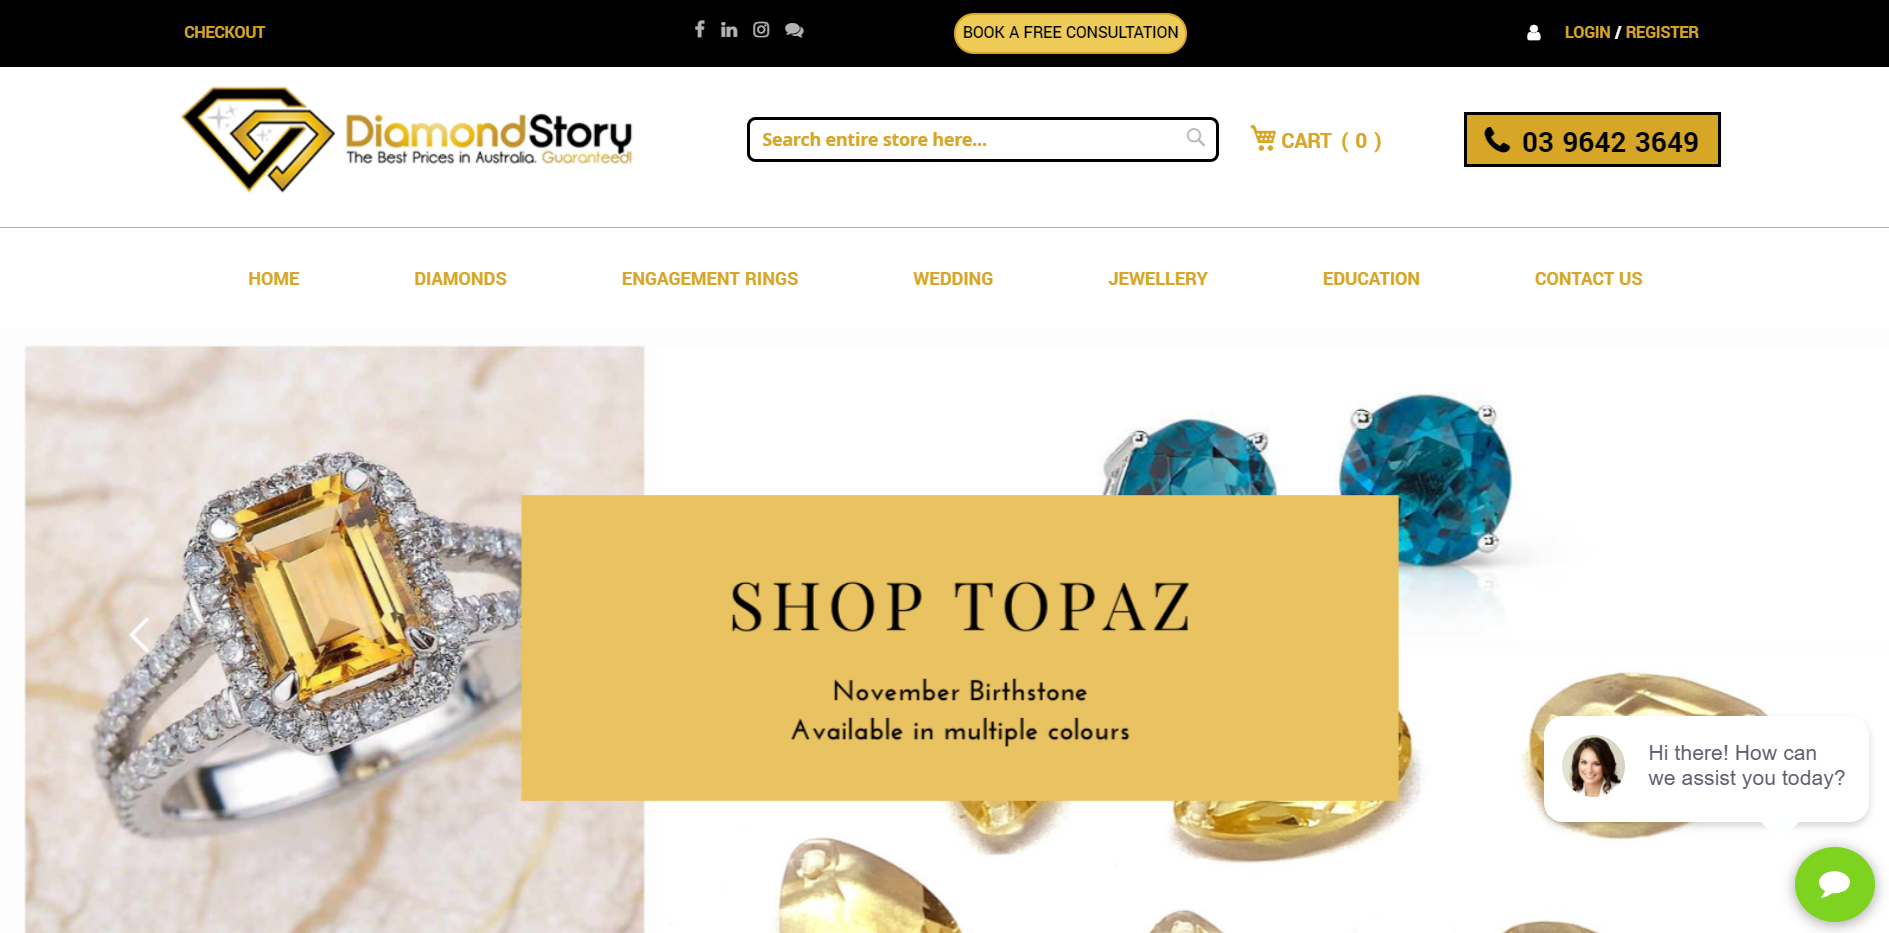This screenshot has height=933, width=1889.
Task: Click the Login link
Action: (x=1587, y=32)
